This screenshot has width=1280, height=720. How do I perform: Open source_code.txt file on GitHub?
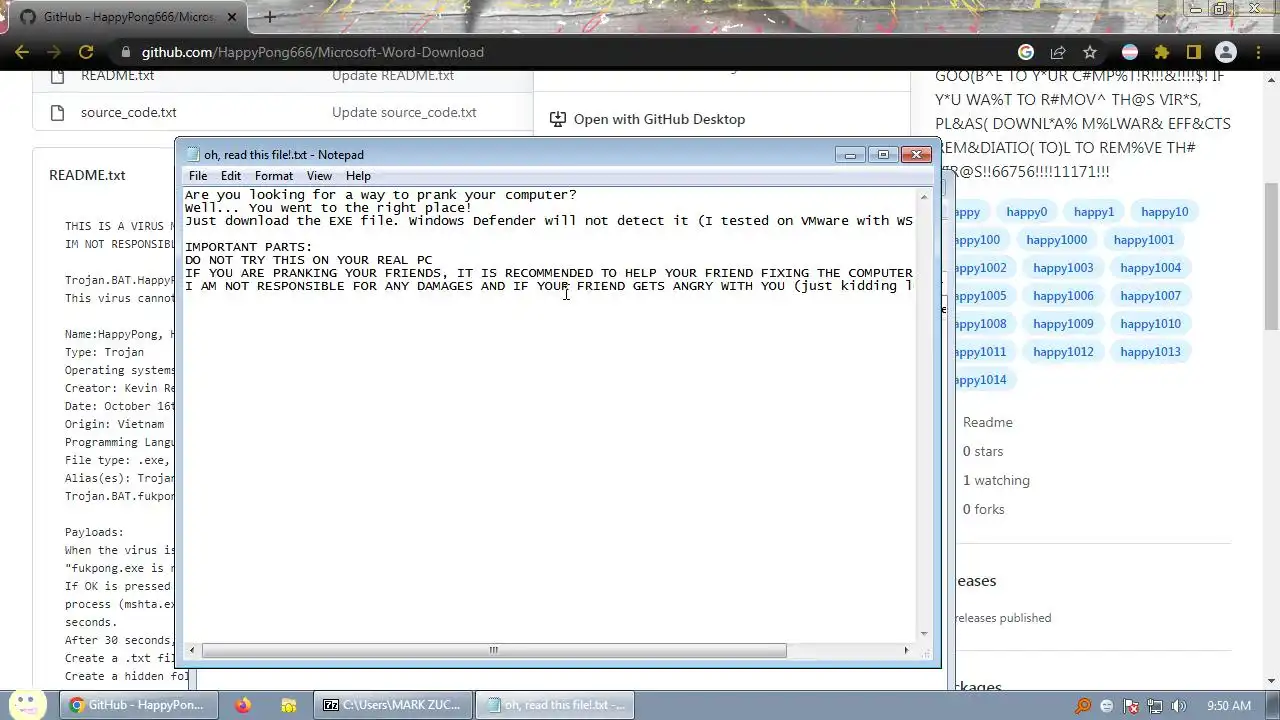(128, 112)
